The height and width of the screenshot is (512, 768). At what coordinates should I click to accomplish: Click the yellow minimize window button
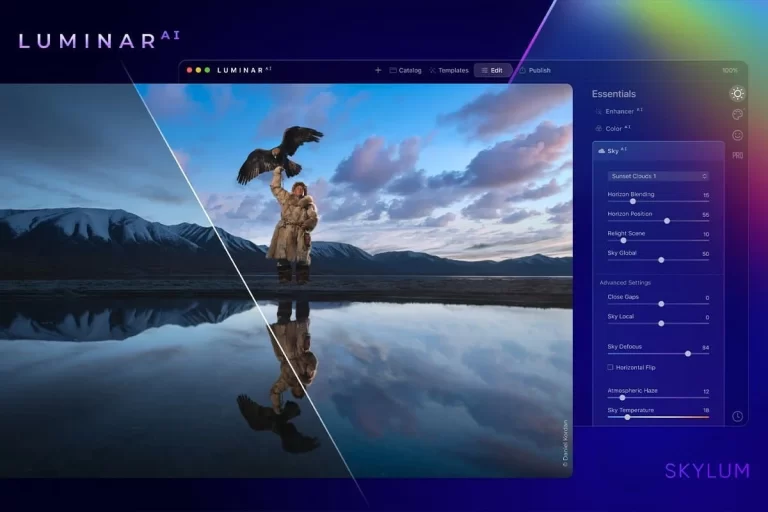[x=198, y=71]
